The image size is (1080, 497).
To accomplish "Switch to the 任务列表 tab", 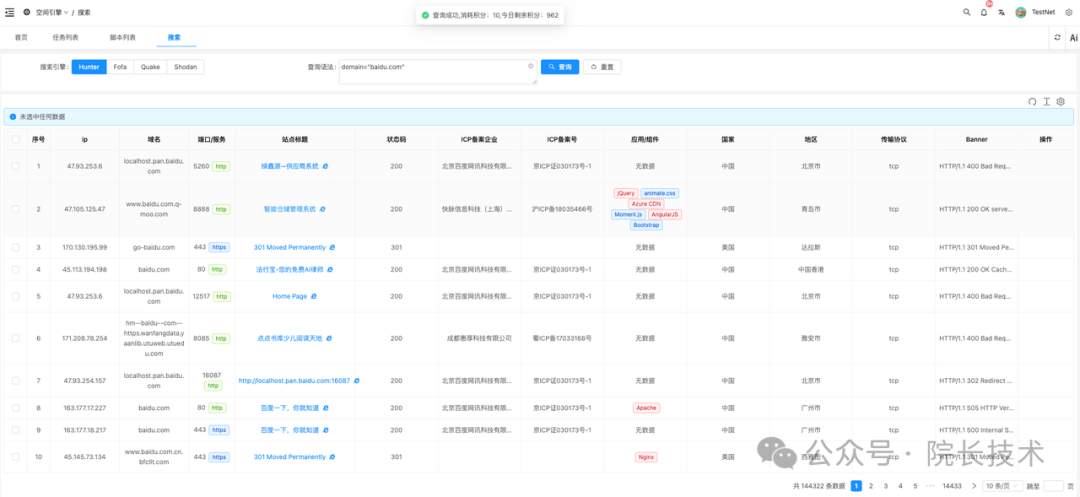I will point(65,37).
